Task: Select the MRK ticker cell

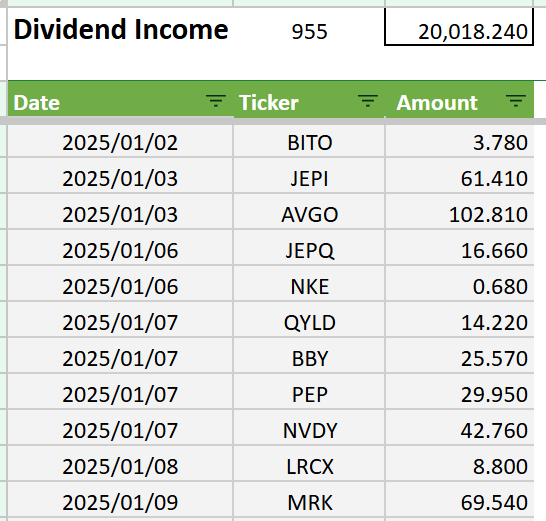Action: 309,499
